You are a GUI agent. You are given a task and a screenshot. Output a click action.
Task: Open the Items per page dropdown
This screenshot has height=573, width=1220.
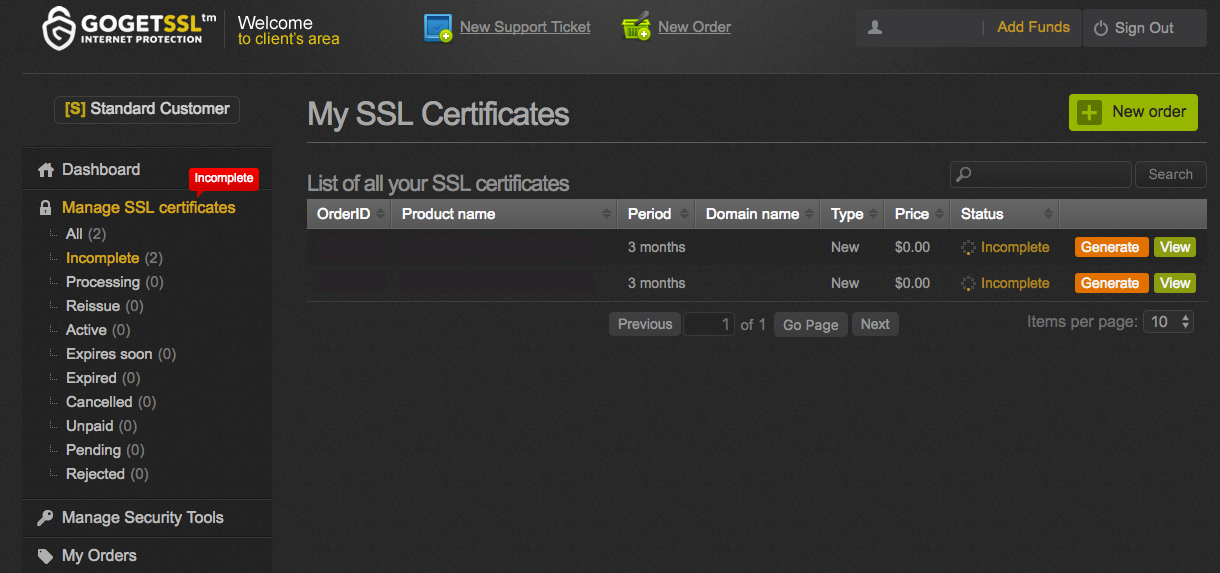pyautogui.click(x=1169, y=322)
